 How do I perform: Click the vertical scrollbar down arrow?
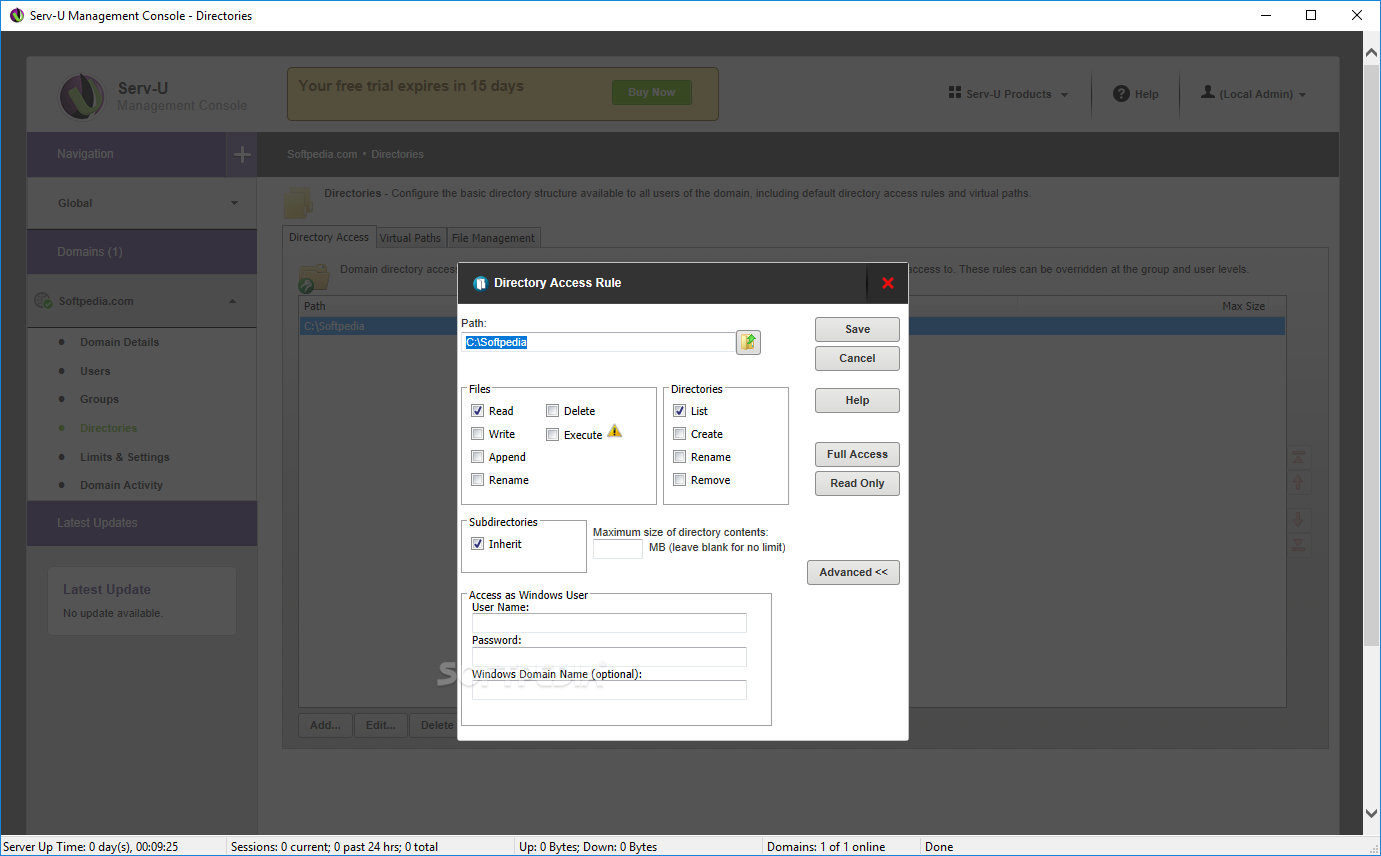point(1372,814)
